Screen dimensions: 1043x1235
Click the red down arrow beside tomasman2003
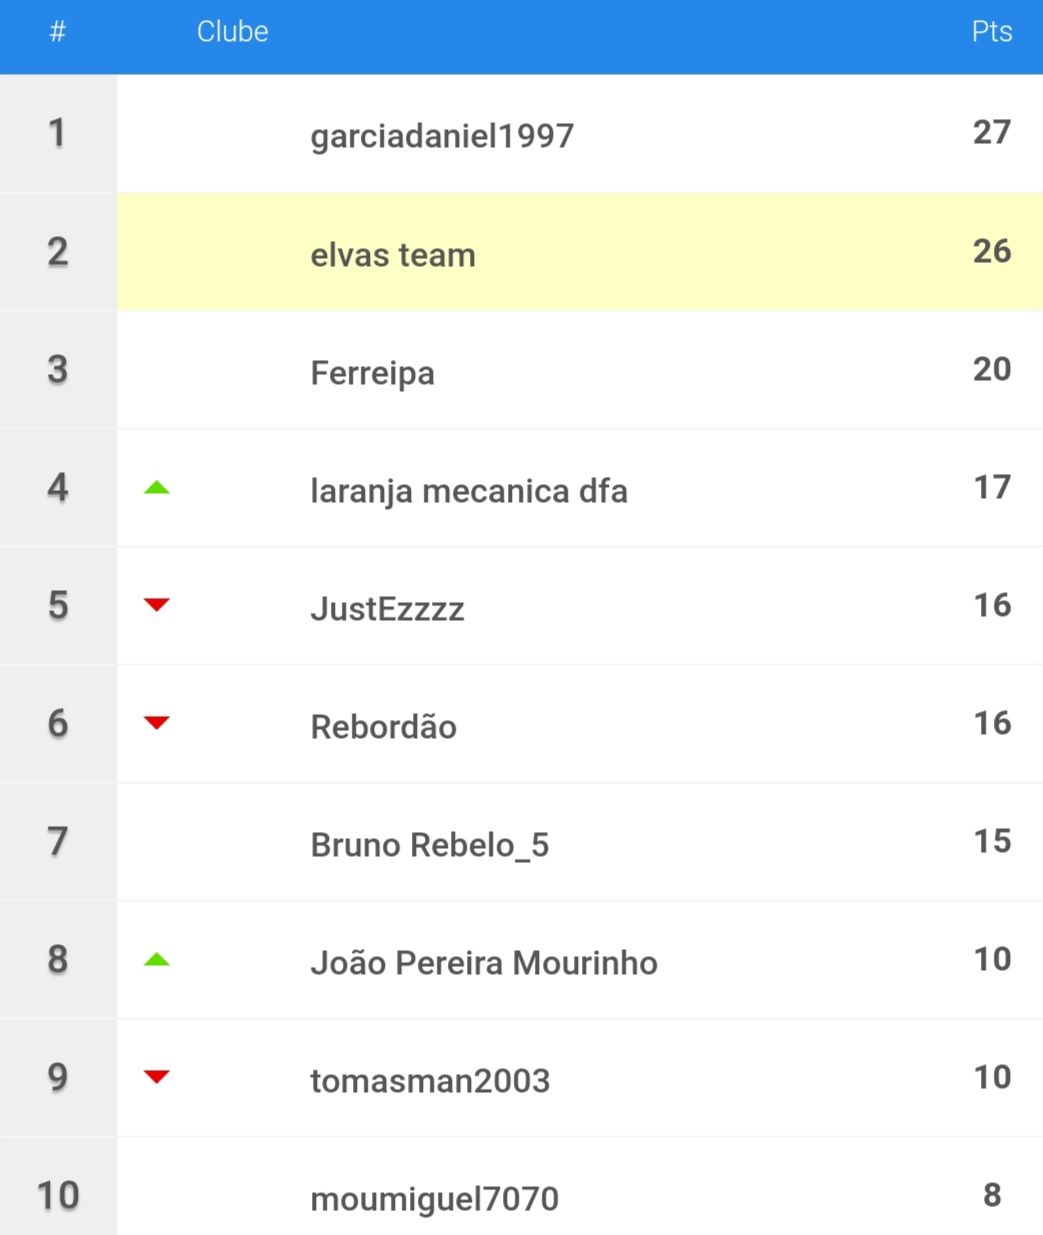click(x=157, y=1077)
